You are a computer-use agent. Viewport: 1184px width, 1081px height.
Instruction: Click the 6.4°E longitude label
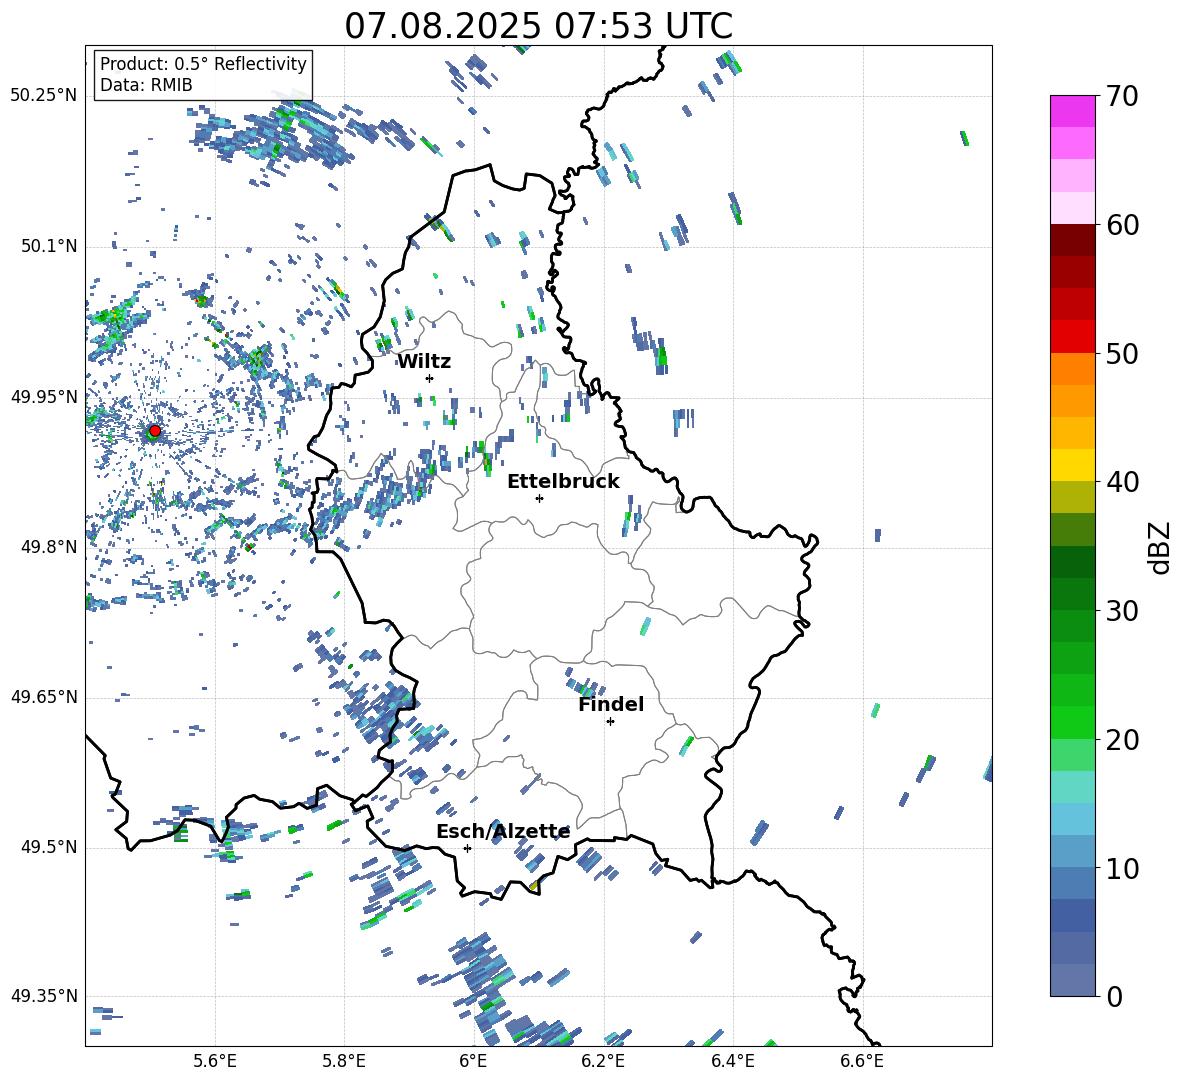pyautogui.click(x=732, y=1061)
